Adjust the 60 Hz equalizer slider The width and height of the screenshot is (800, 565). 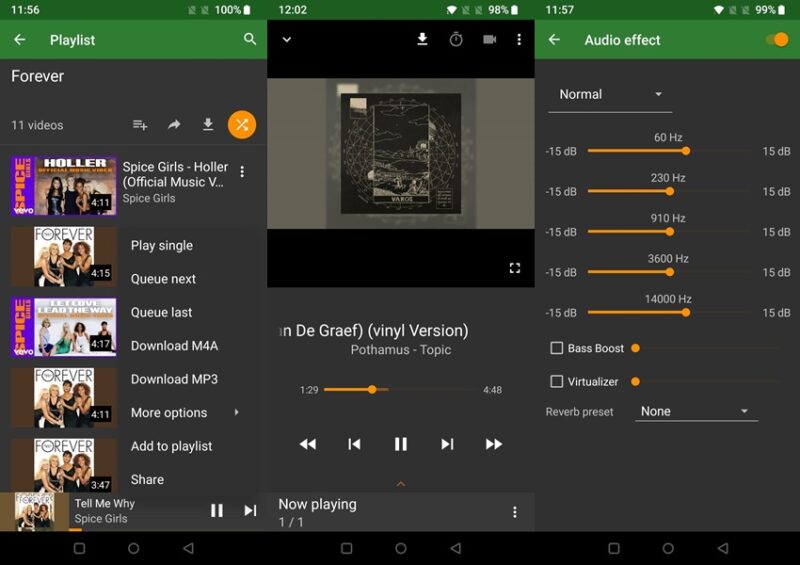669,151
